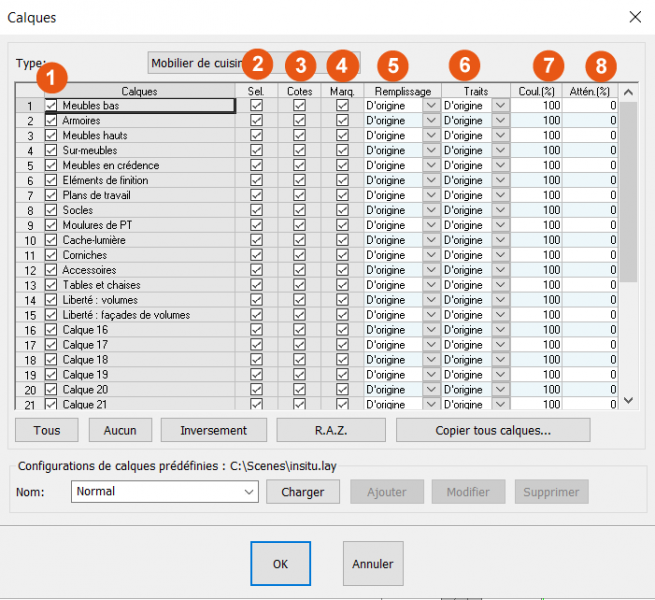Confirm with the OK button
Screen dimensions: 655x600
[280, 564]
